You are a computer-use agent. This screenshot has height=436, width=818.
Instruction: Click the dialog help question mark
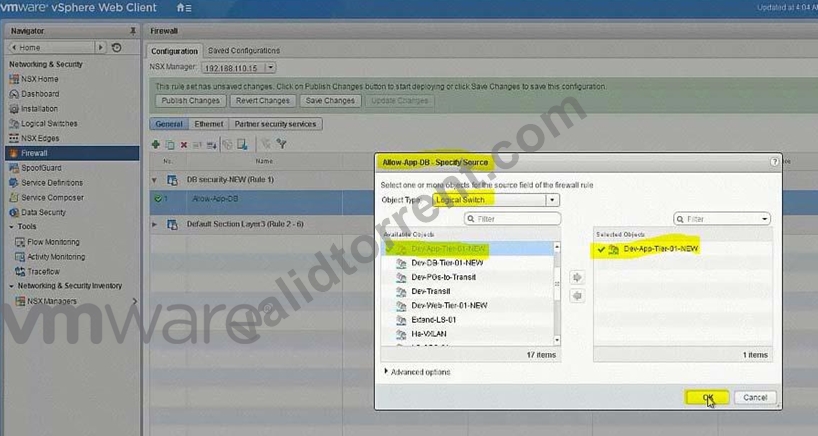[x=774, y=162]
